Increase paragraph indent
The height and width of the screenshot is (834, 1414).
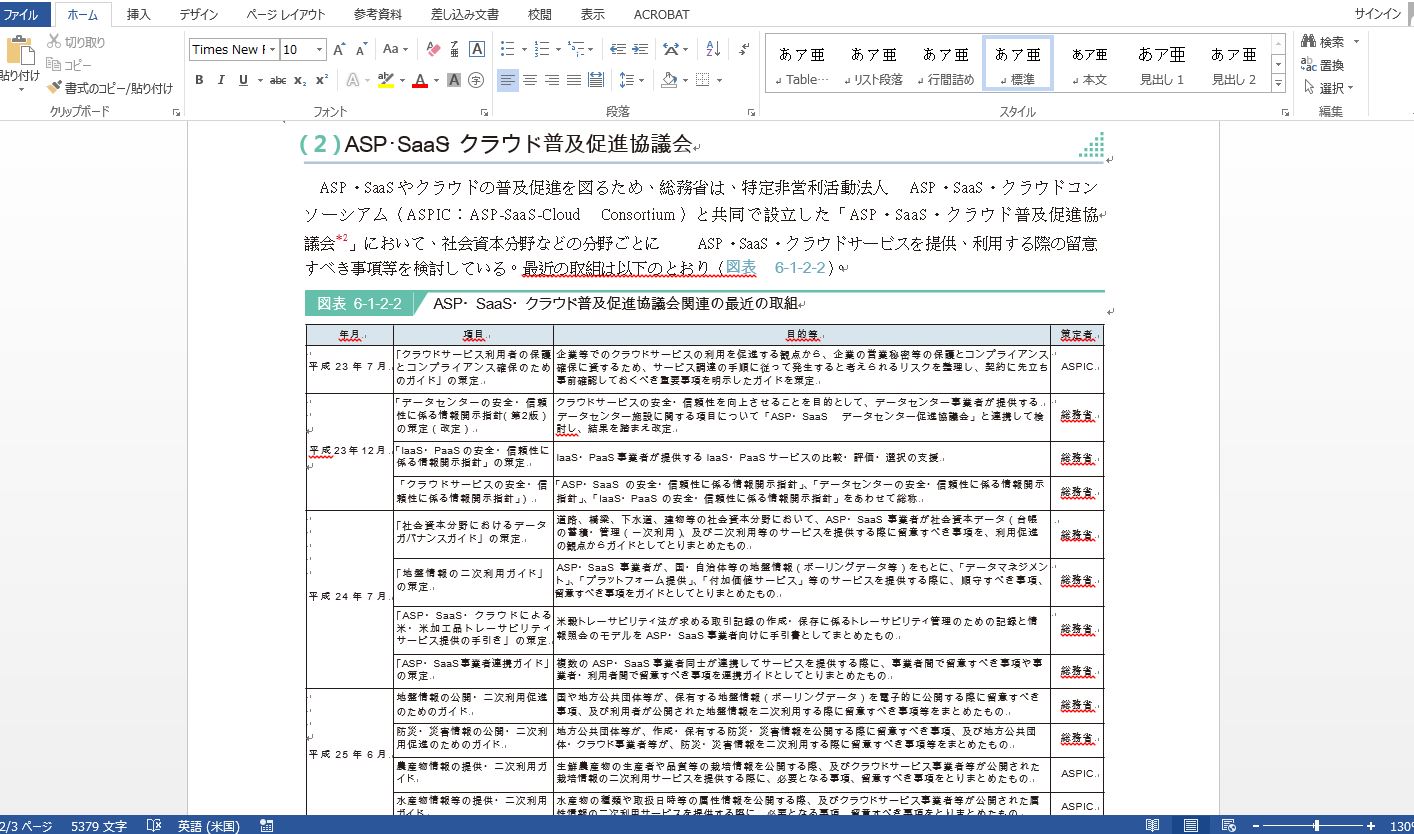click(x=640, y=49)
